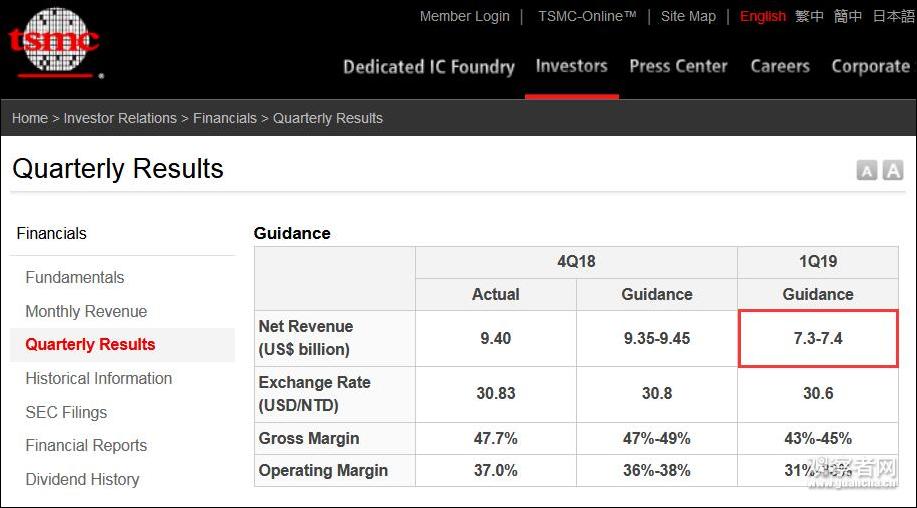Open Fundamentals in the sidebar
Screen dimensions: 917x508
(75, 277)
